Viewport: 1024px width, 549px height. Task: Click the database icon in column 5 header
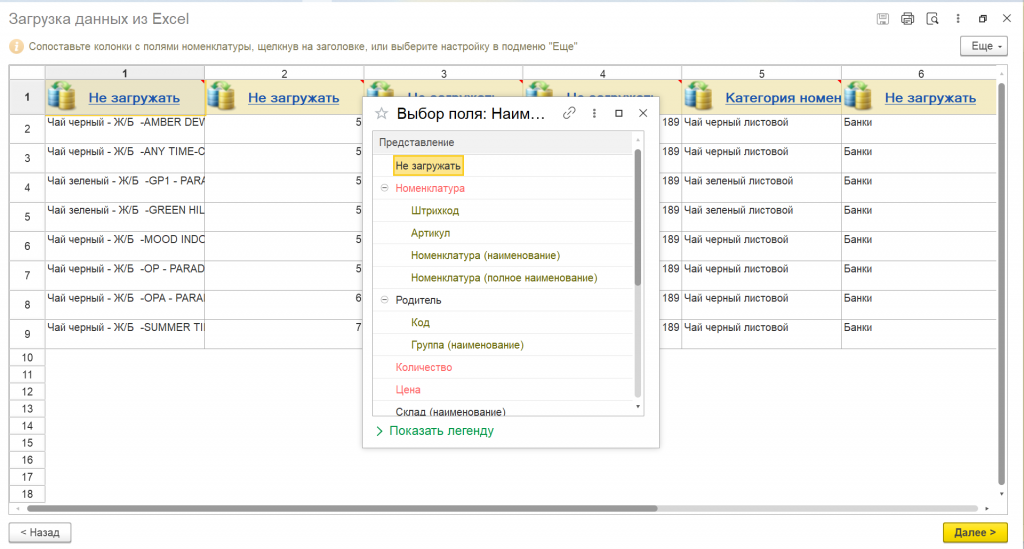[698, 96]
